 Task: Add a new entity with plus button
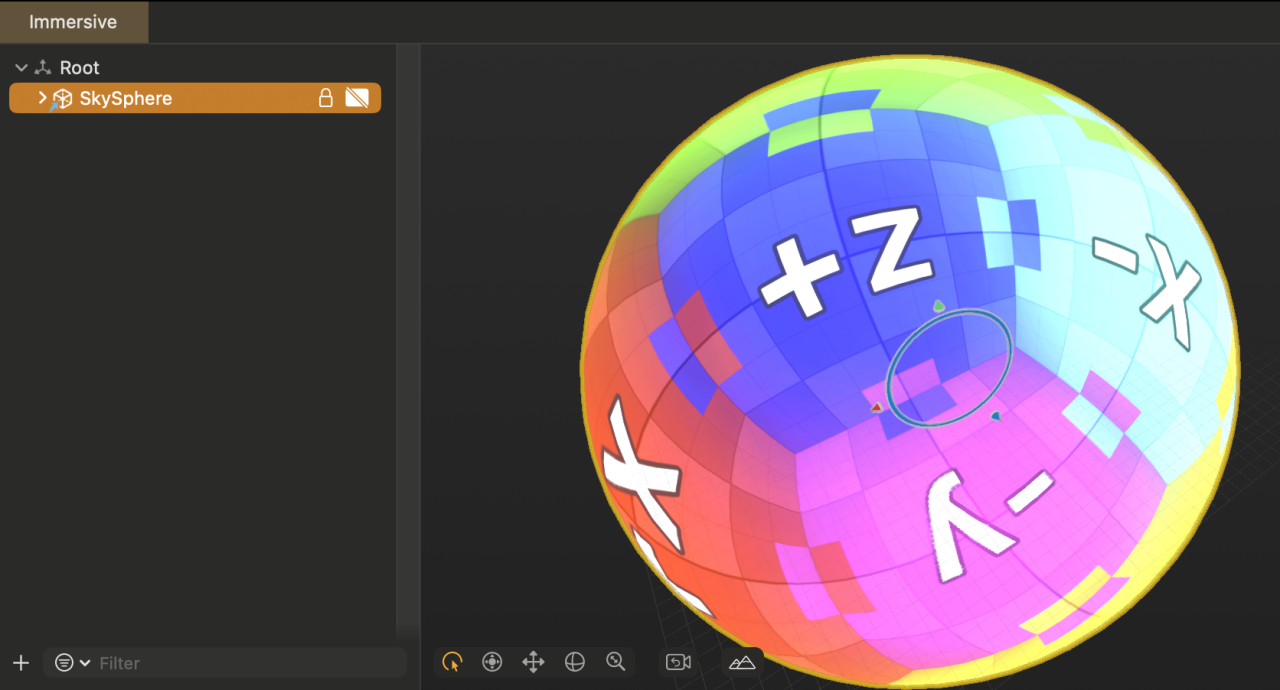(x=21, y=663)
